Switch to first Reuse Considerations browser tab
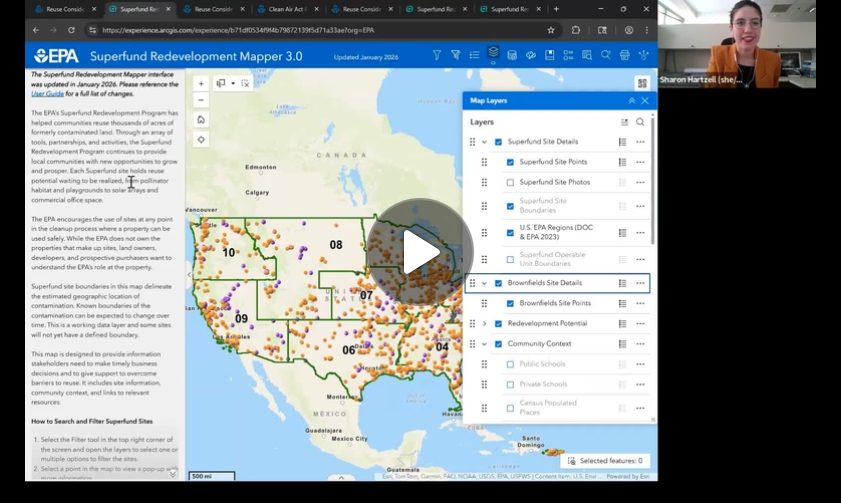This screenshot has width=841, height=503. 65,9
